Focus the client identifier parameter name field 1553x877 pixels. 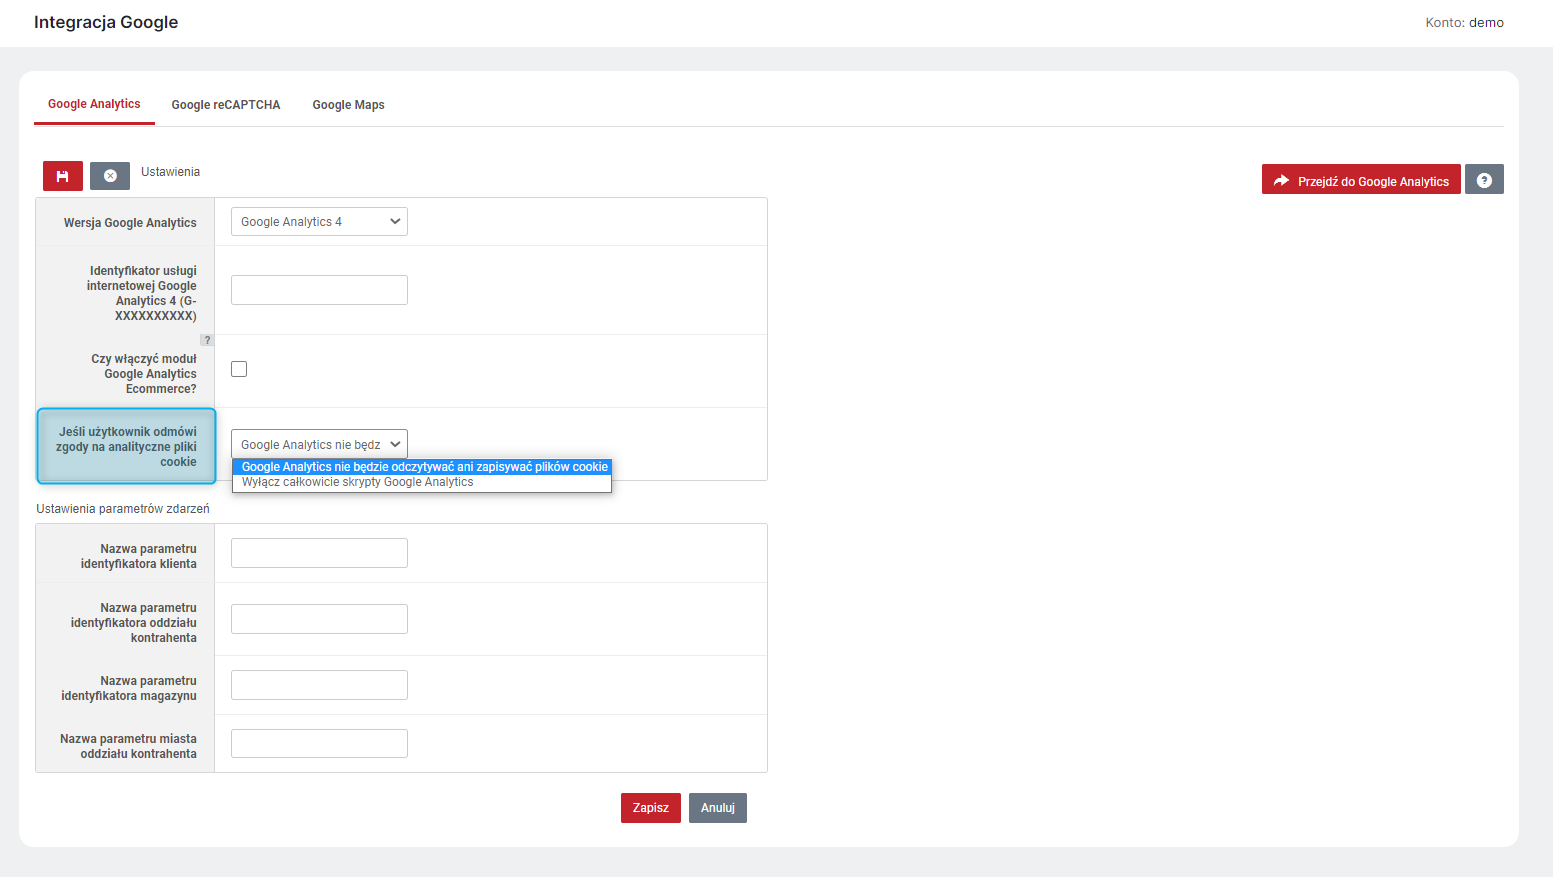pyautogui.click(x=319, y=553)
